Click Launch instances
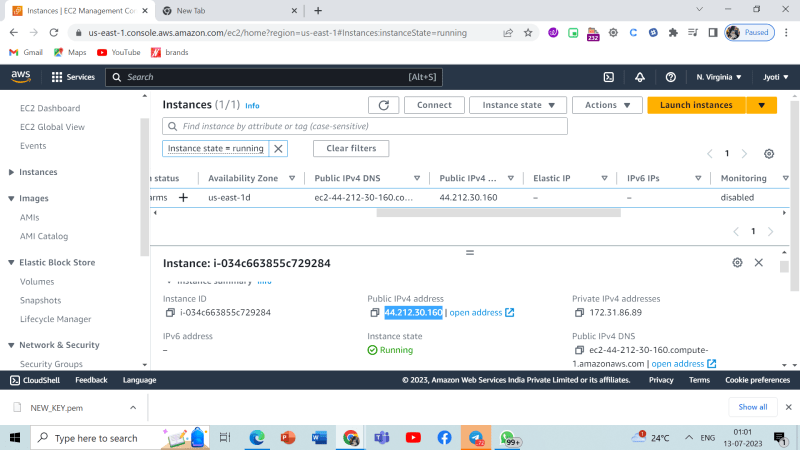This screenshot has width=800, height=450. pyautogui.click(x=696, y=105)
